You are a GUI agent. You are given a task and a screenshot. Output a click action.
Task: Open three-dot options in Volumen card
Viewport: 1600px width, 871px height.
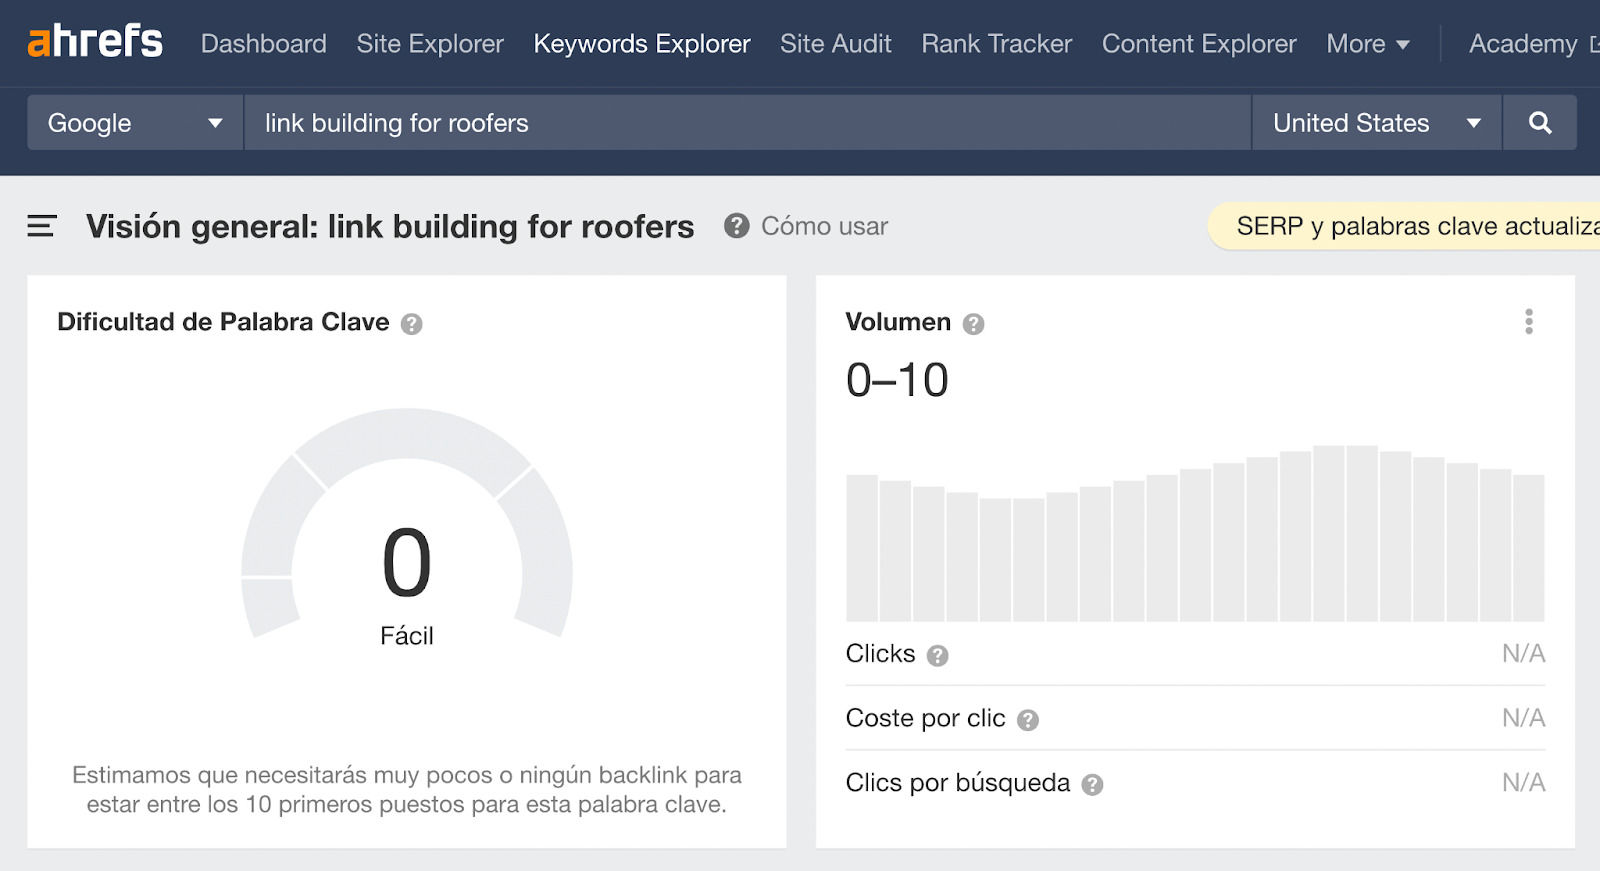tap(1528, 322)
